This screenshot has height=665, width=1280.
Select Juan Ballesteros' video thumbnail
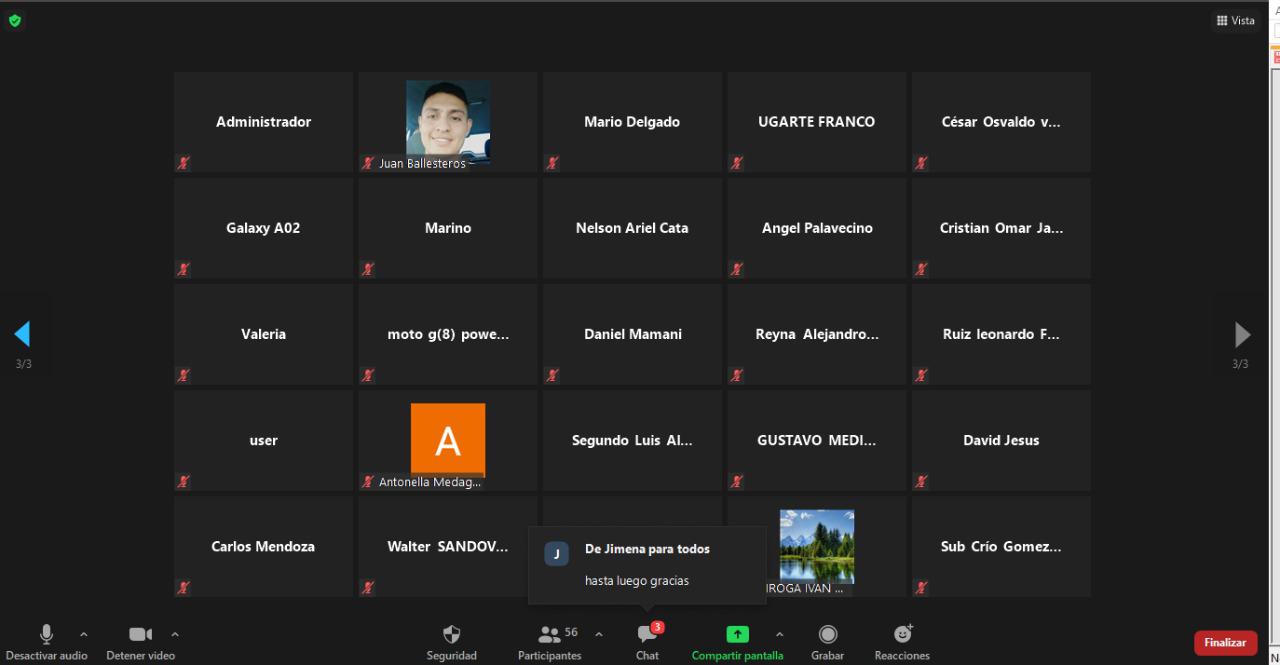point(448,118)
